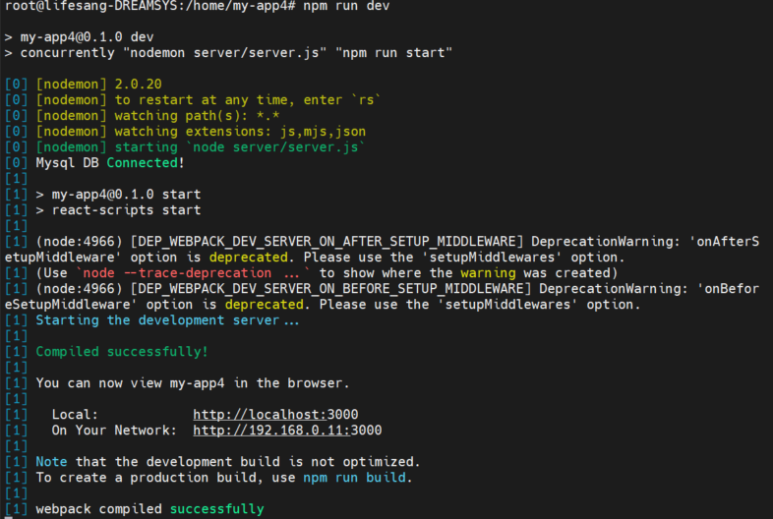Click 'watching extensions: js,mjs,json' line
This screenshot has height=519, width=773.
(x=240, y=132)
